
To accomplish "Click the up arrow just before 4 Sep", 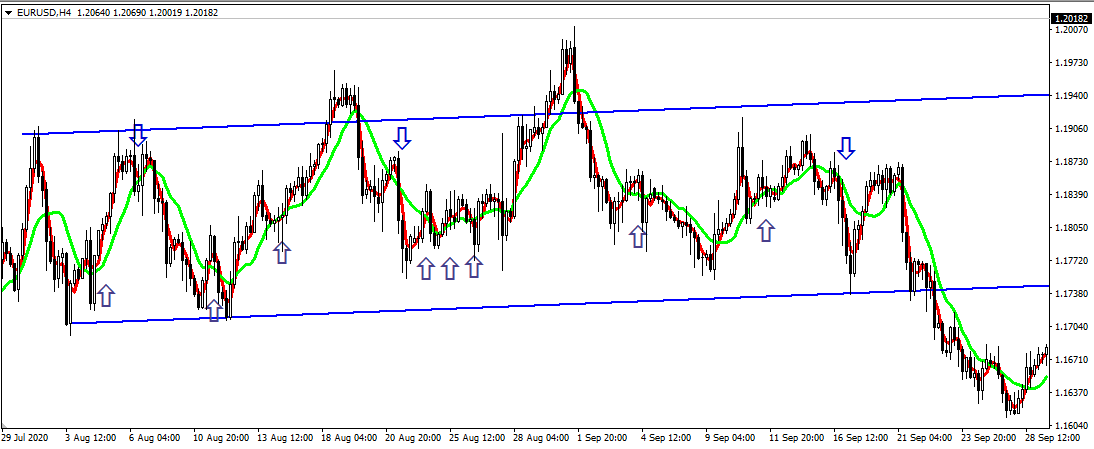I will coord(638,237).
